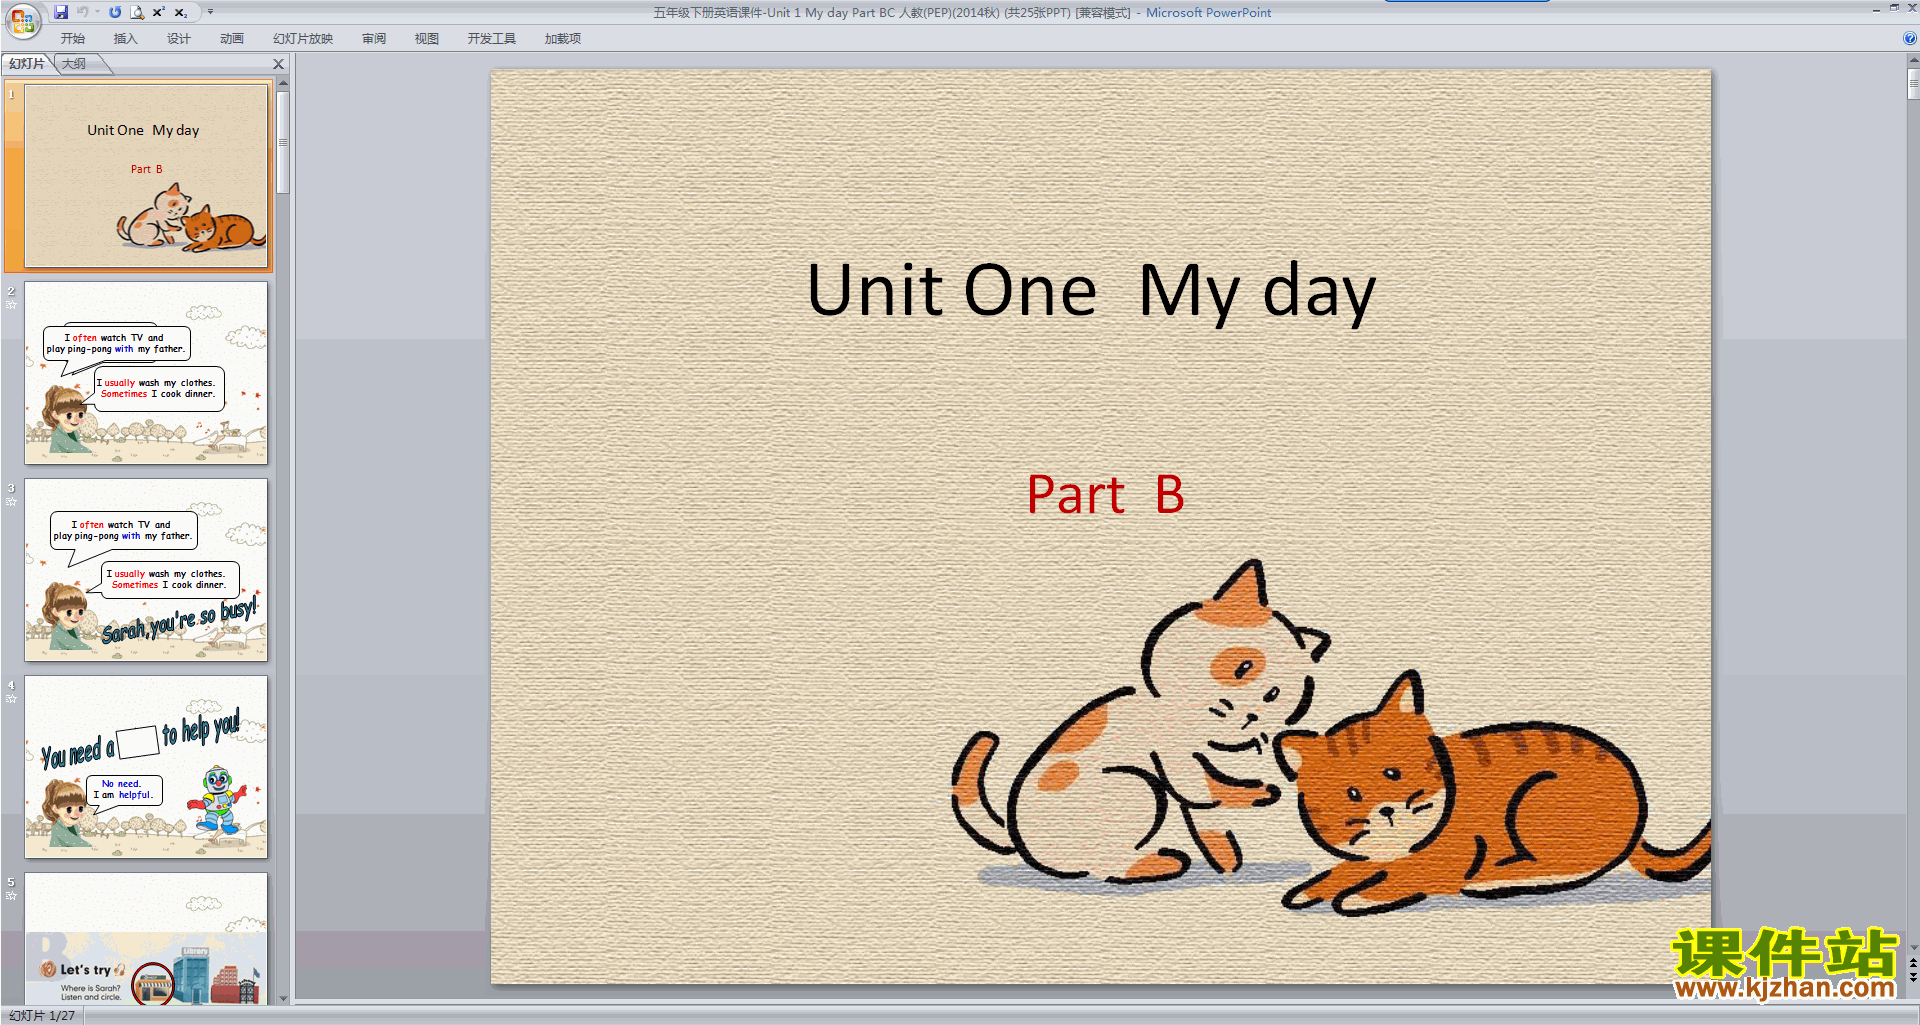Image resolution: width=1920 pixels, height=1025 pixels.
Task: Switch to the 大纲 outline tab
Action: [x=74, y=64]
